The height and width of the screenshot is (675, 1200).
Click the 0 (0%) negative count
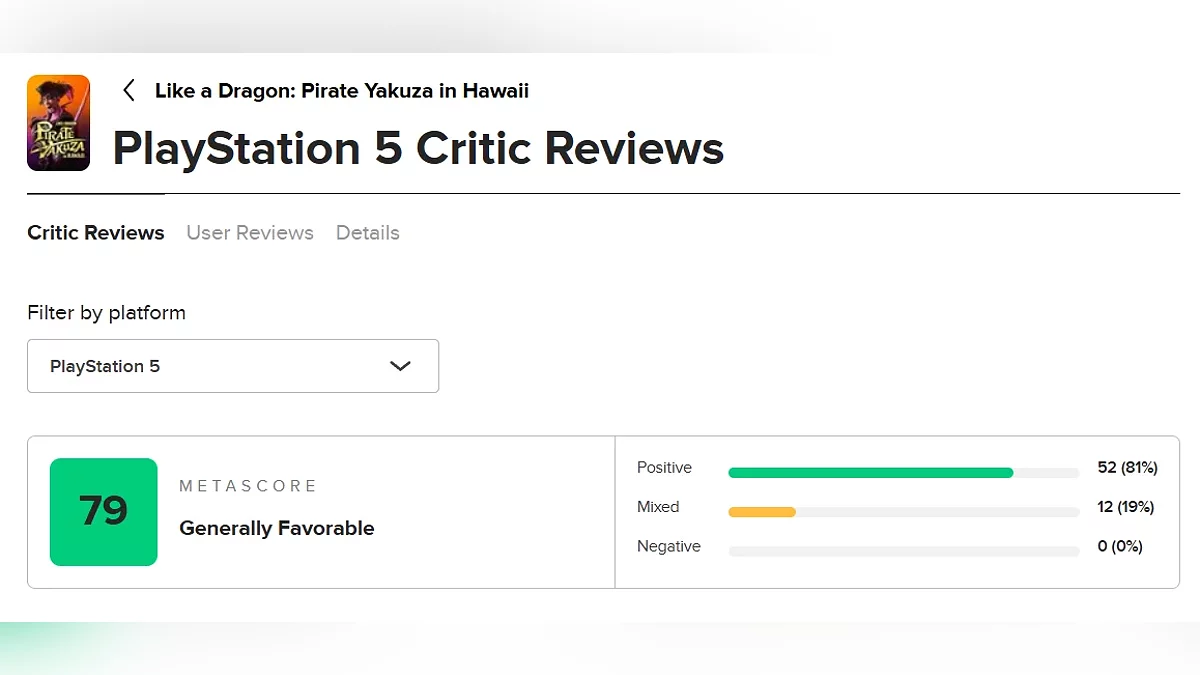click(x=1120, y=547)
